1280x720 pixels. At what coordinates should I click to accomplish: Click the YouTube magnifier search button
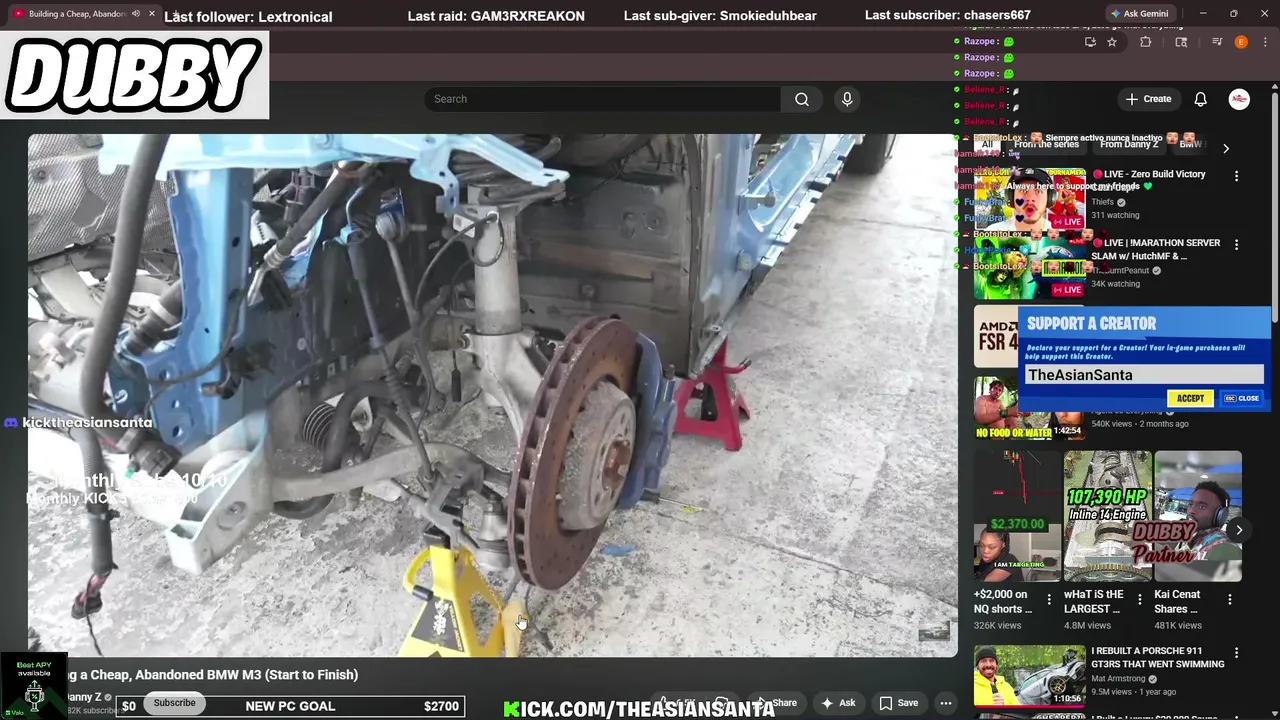click(x=802, y=99)
